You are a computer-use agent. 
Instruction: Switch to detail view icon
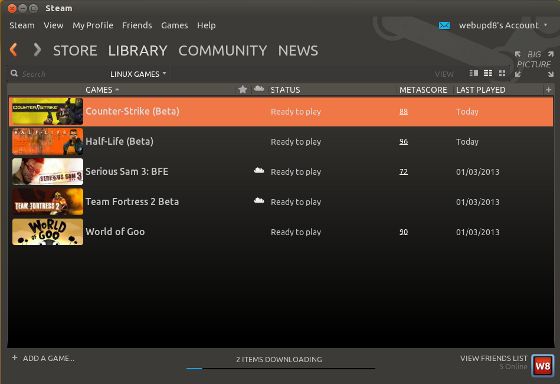tap(474, 73)
